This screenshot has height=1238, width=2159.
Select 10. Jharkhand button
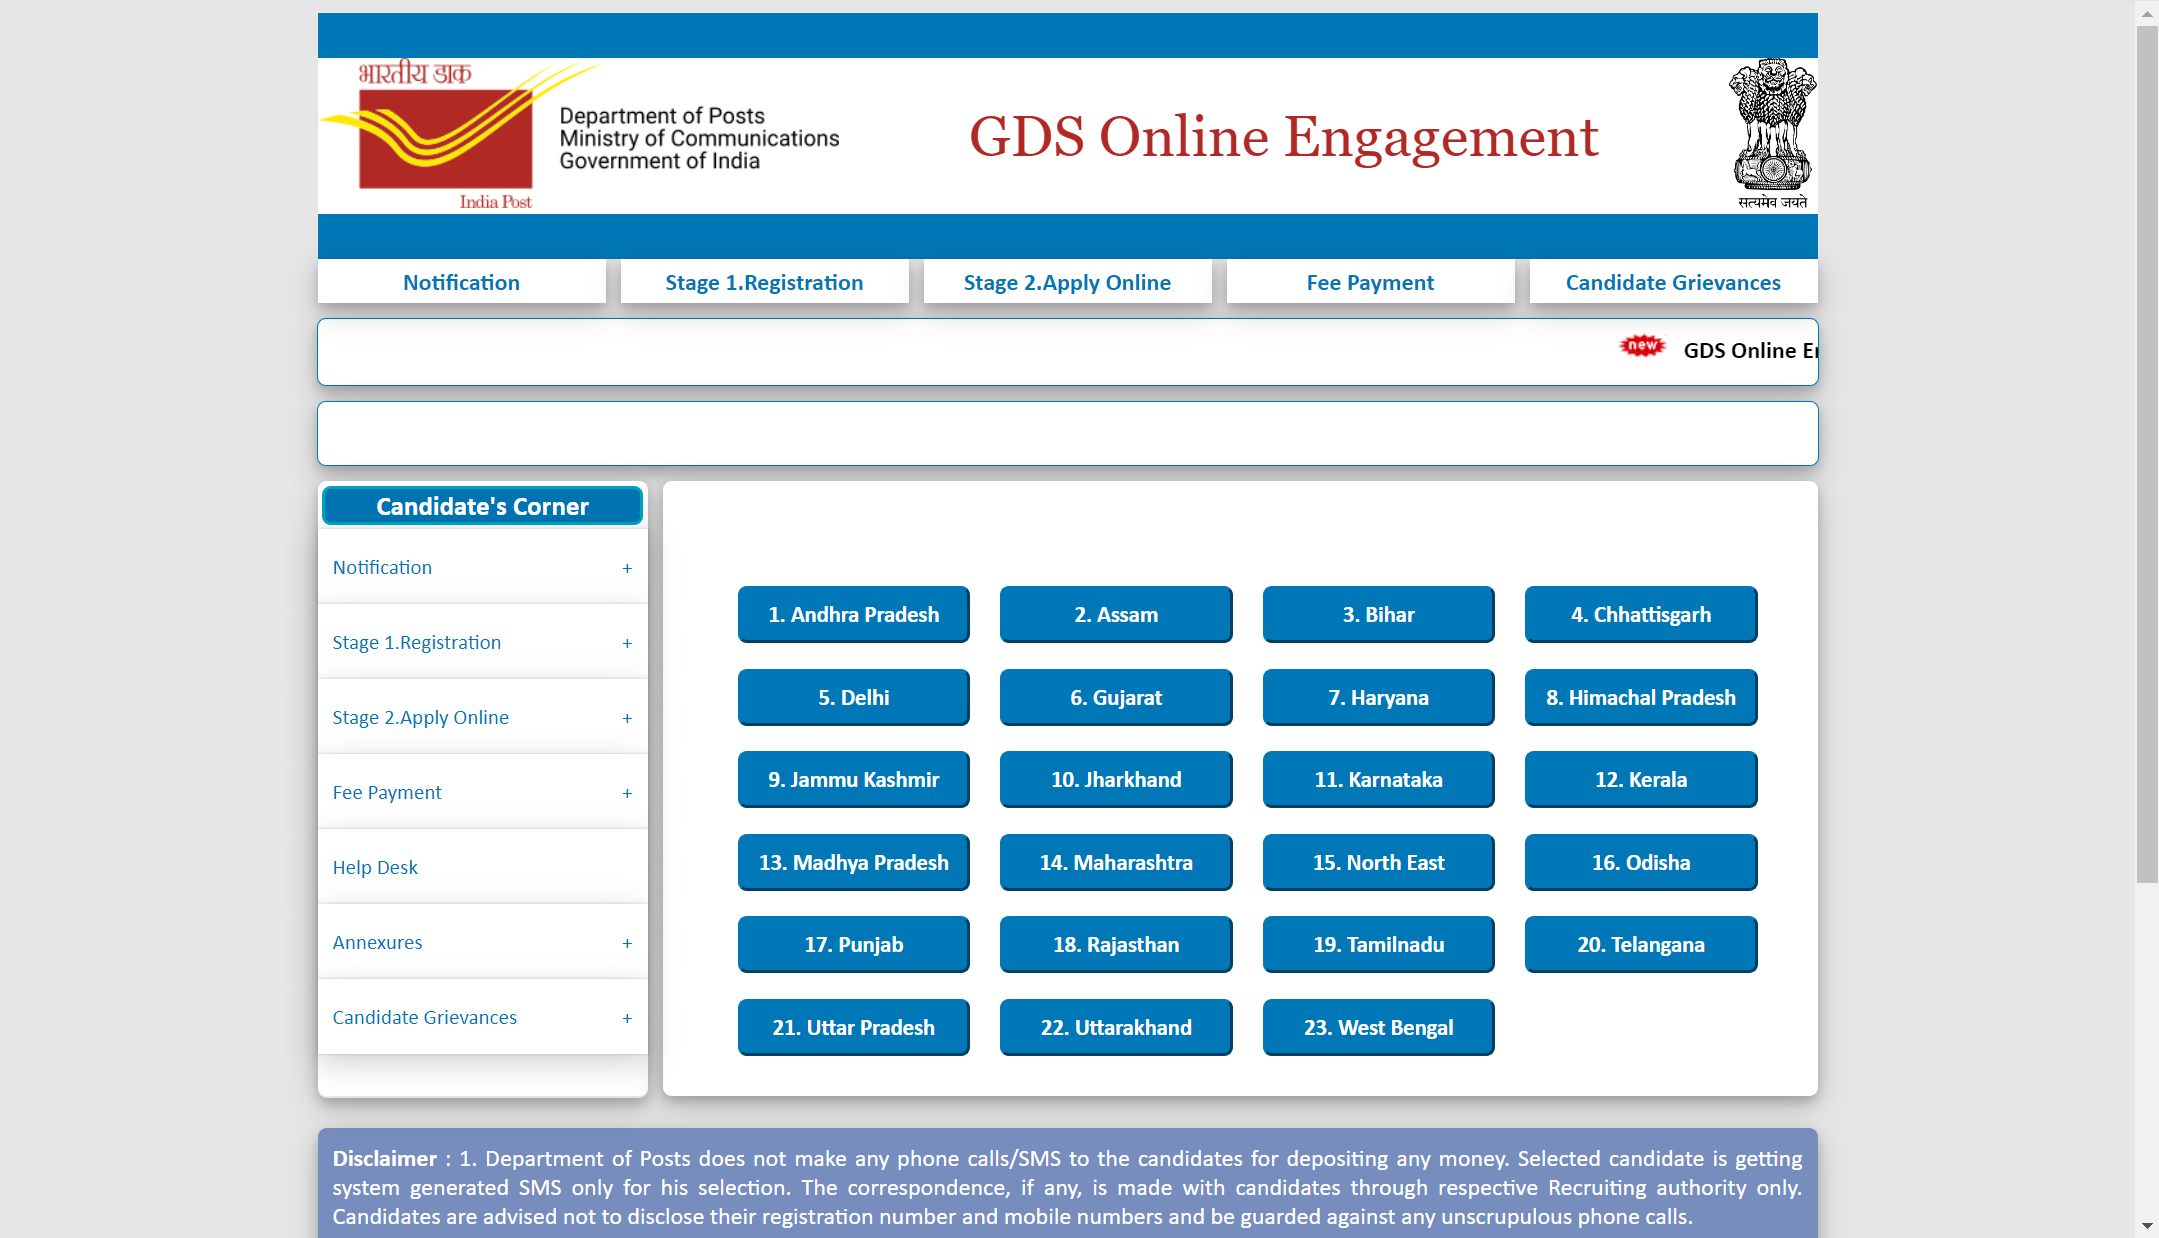point(1116,779)
